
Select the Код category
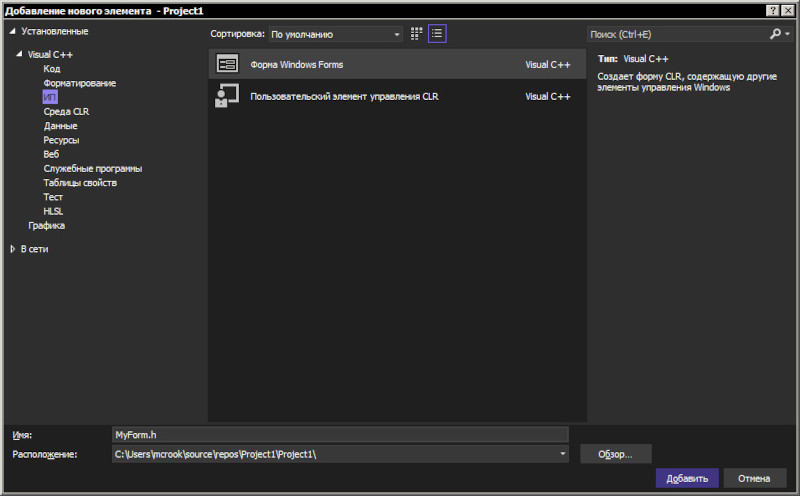pyautogui.click(x=52, y=68)
